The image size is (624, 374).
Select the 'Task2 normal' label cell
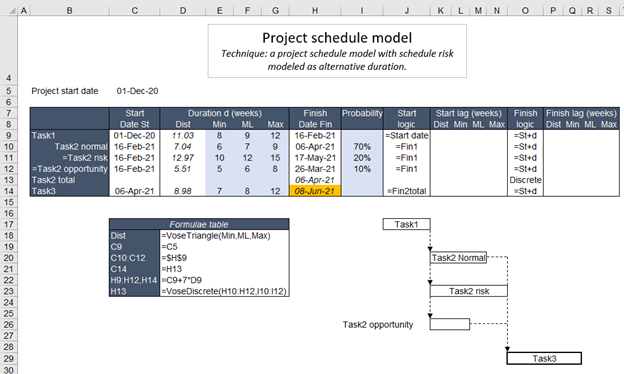tap(70, 147)
